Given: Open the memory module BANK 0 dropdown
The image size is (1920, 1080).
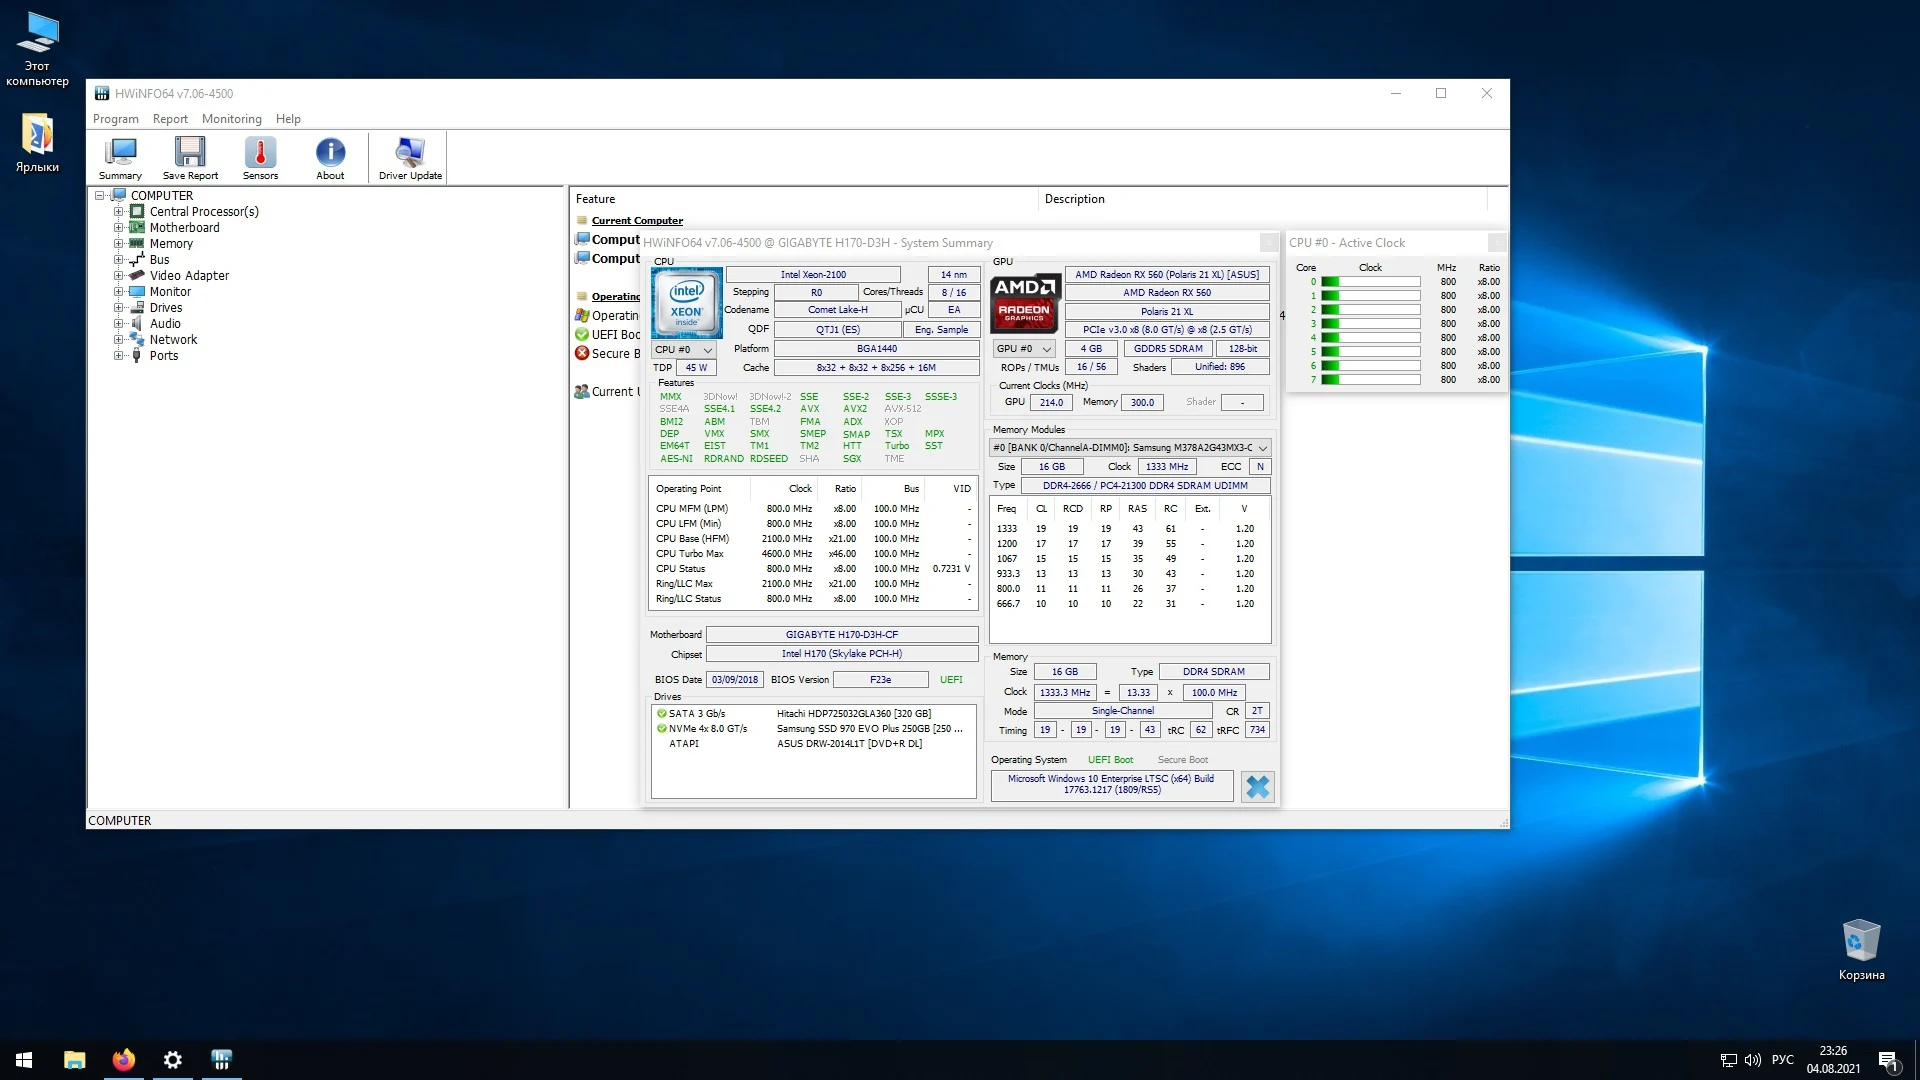Looking at the screenshot, I should [1130, 448].
